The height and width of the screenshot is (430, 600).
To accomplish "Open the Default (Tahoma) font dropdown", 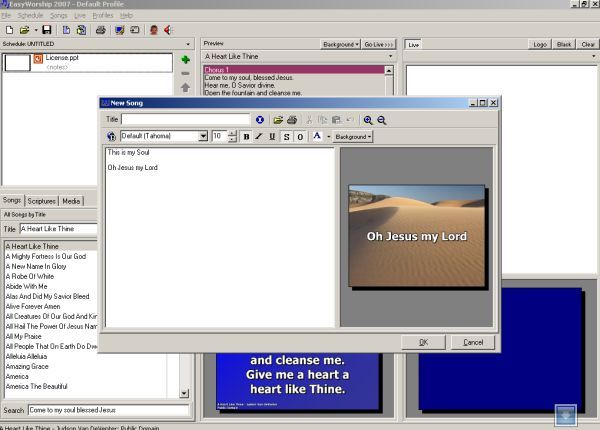I will click(203, 136).
